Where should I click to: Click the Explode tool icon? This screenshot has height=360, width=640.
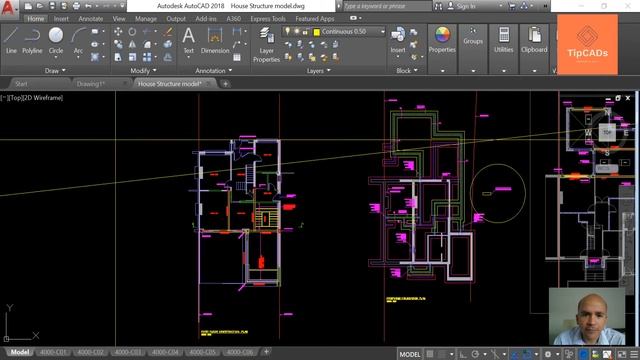coord(168,44)
